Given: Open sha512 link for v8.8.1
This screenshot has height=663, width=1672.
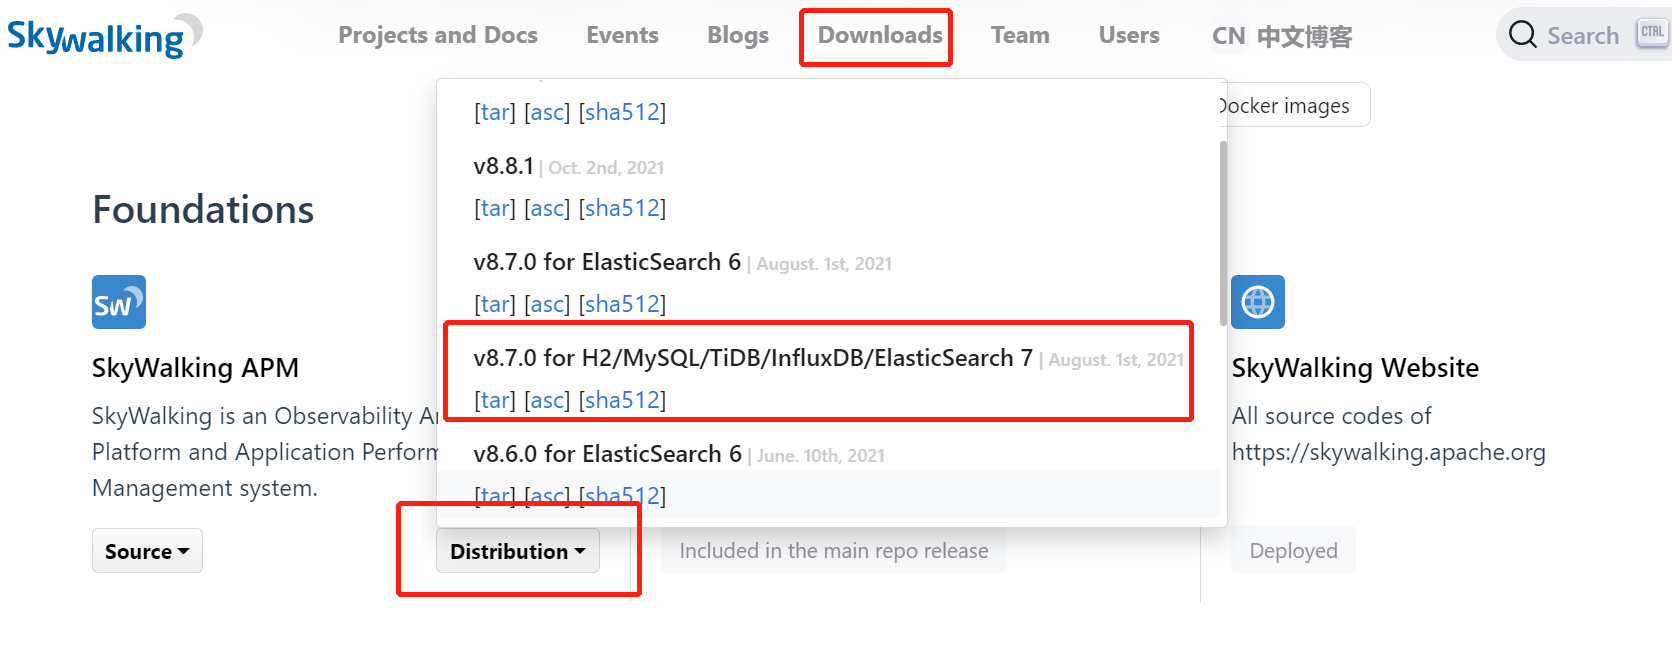Looking at the screenshot, I should [622, 208].
